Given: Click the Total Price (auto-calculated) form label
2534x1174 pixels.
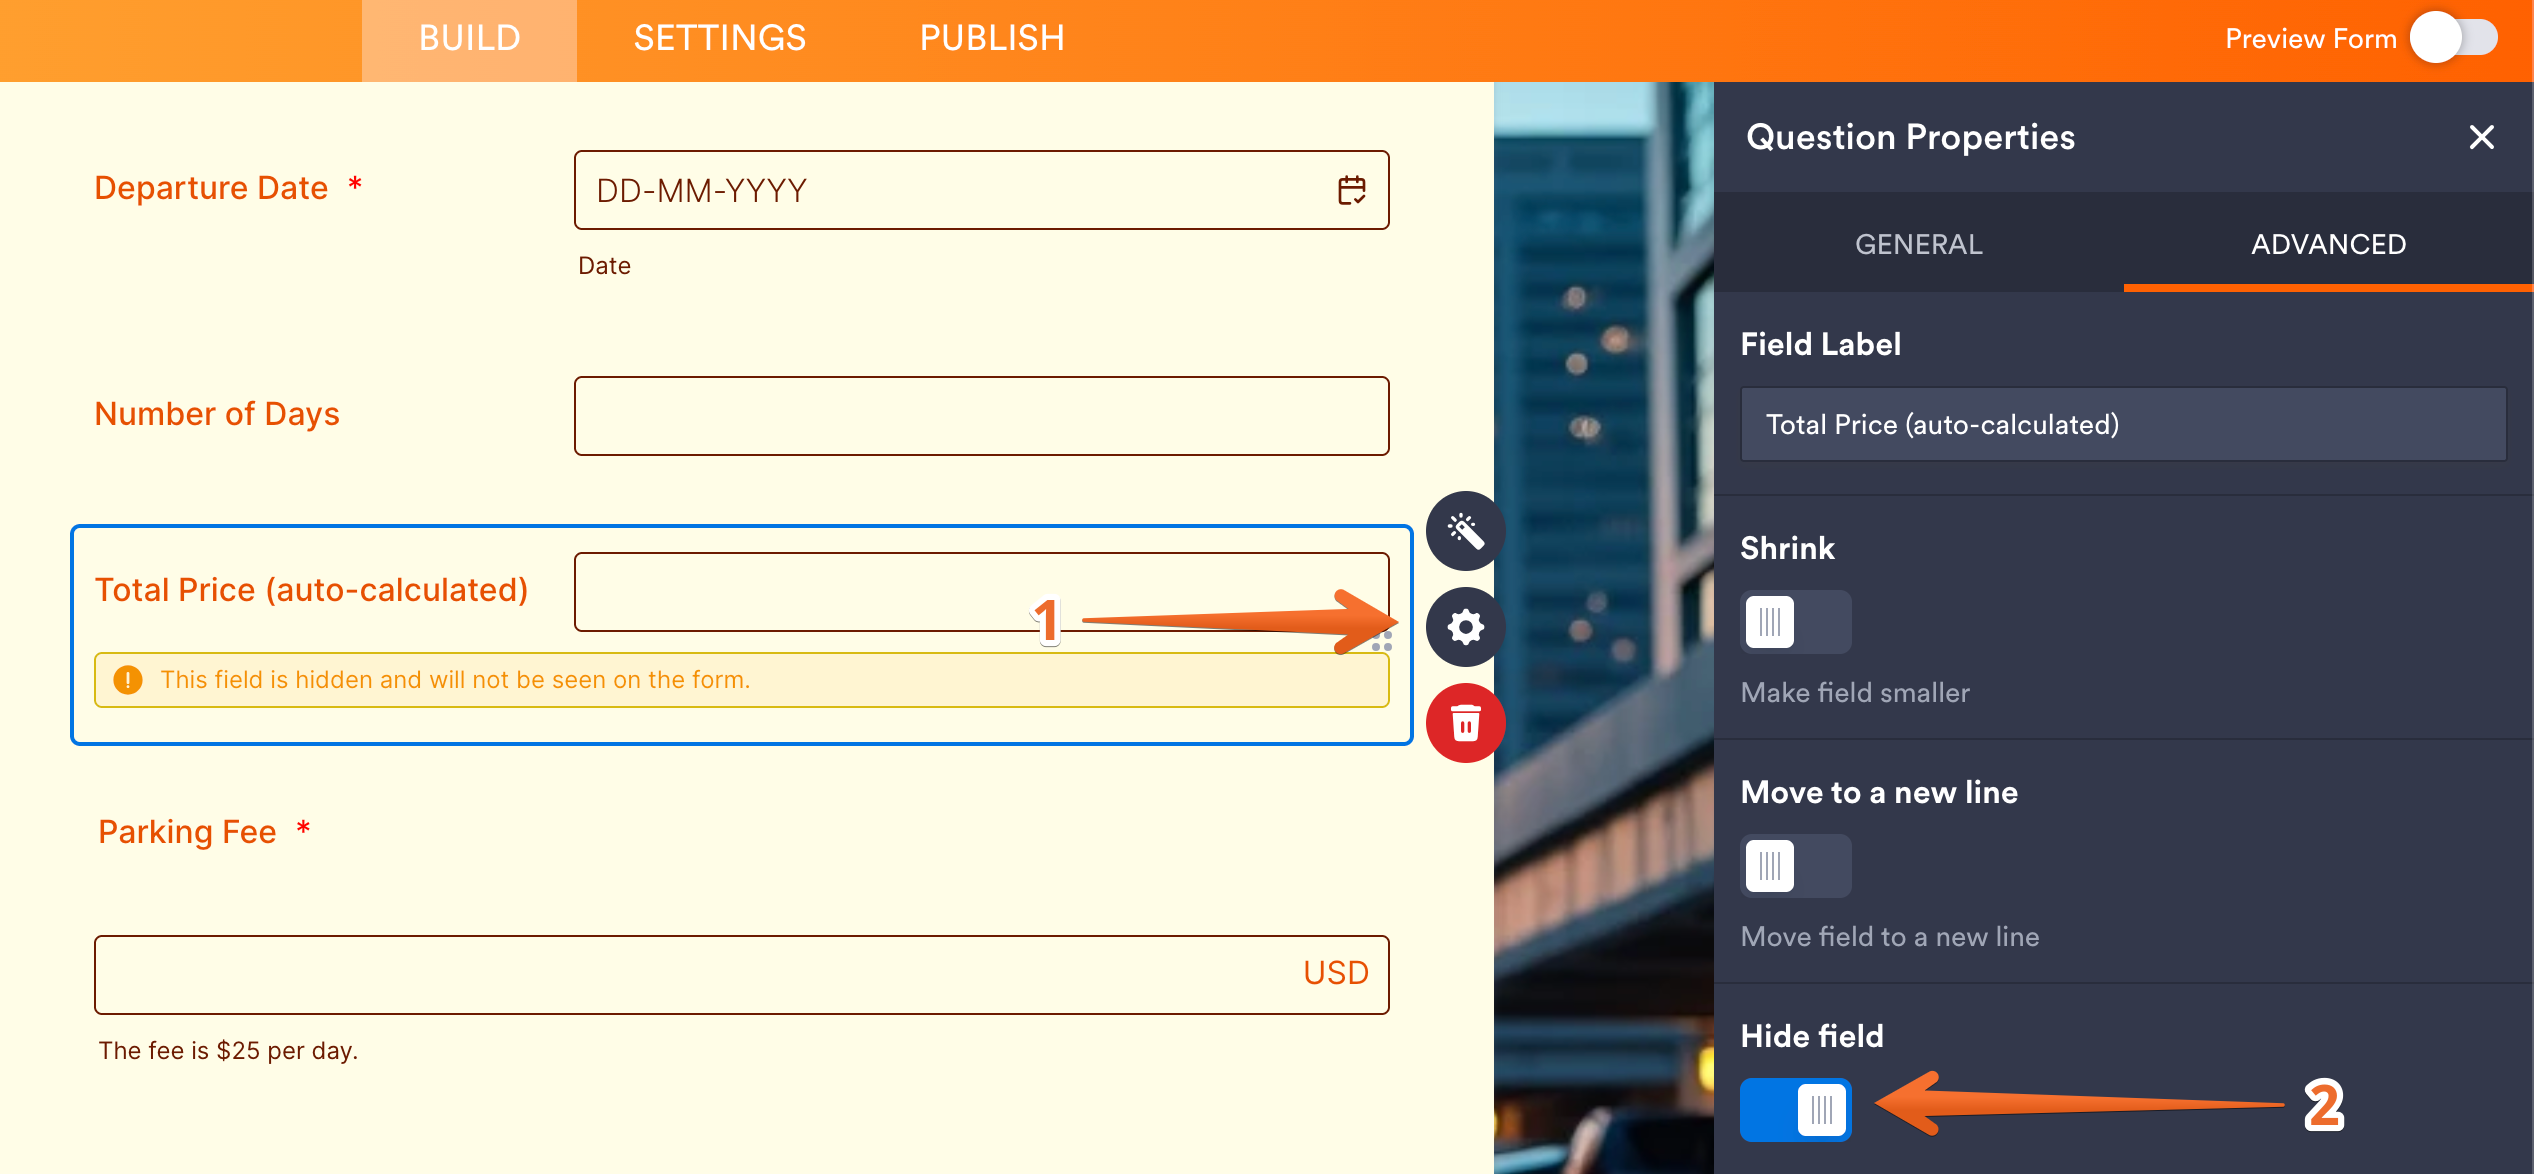Looking at the screenshot, I should coord(311,590).
